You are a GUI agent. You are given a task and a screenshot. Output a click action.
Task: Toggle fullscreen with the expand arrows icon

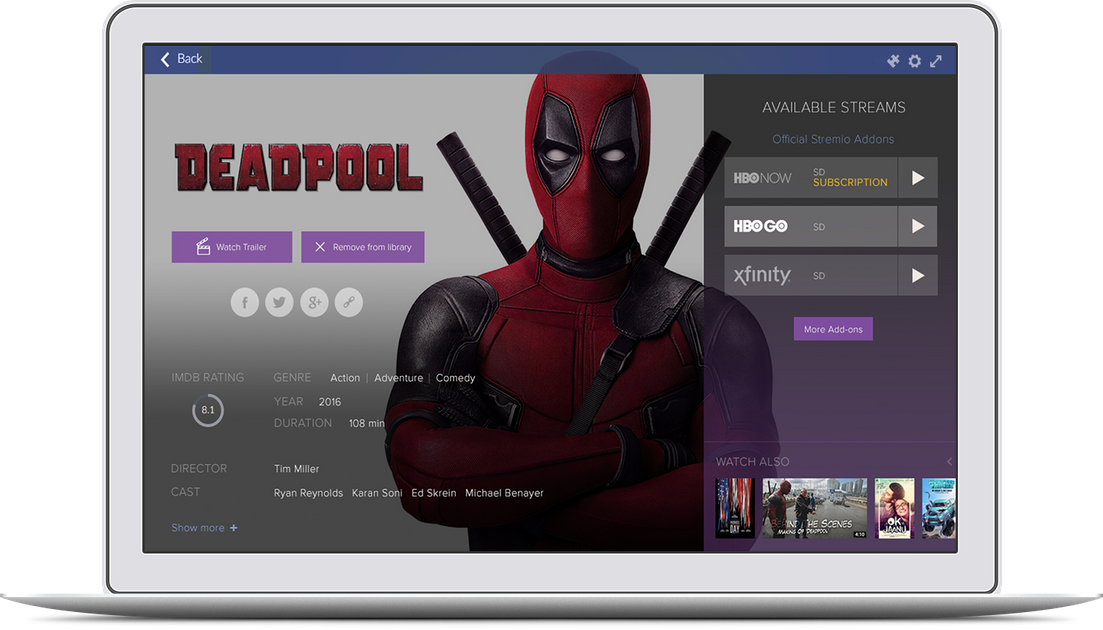pos(936,61)
